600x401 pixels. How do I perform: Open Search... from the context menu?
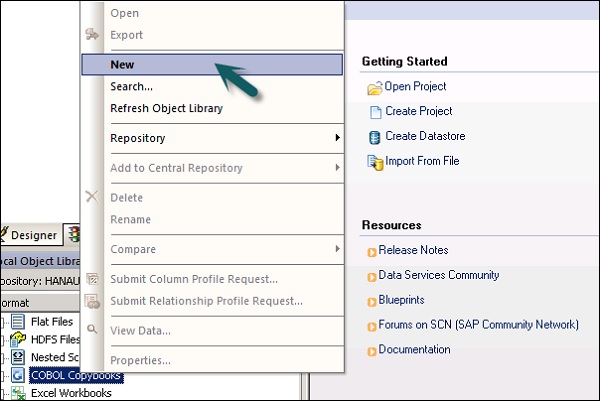coord(131,87)
